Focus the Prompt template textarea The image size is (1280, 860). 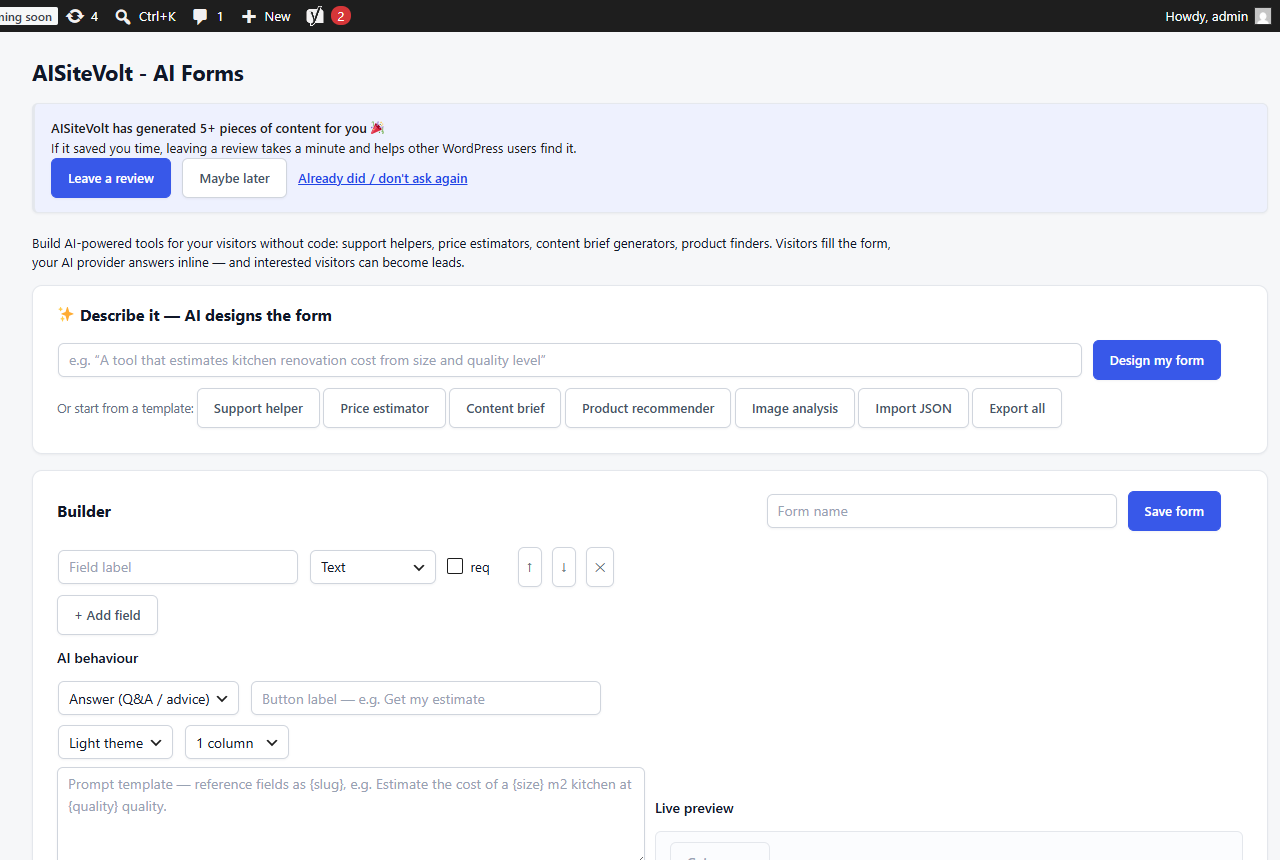click(x=351, y=814)
